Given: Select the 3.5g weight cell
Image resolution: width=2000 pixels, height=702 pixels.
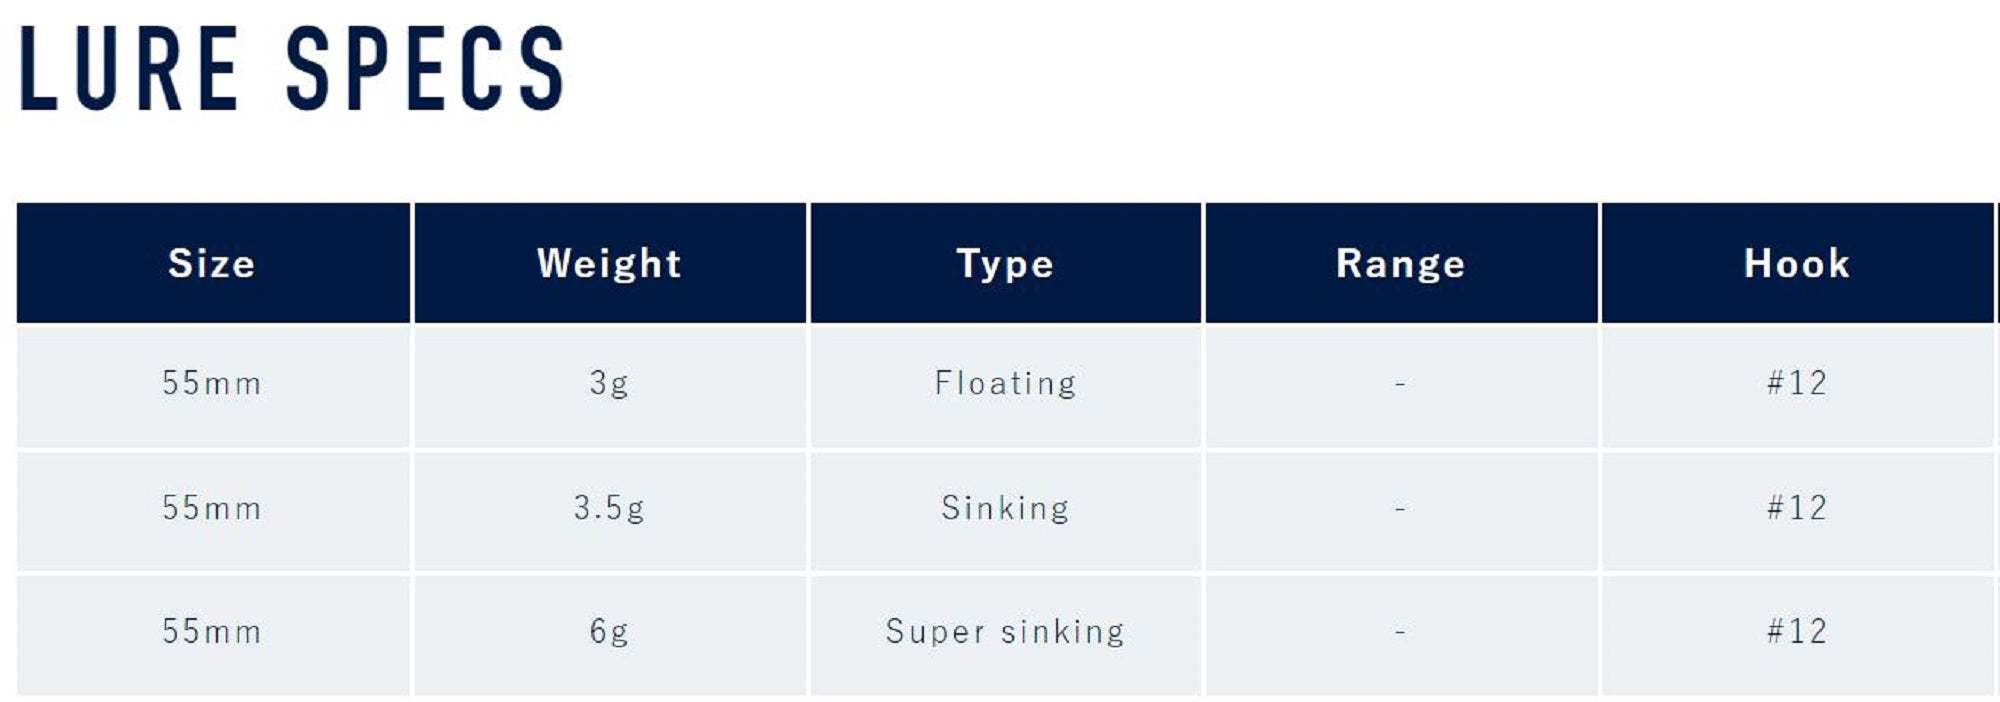Looking at the screenshot, I should point(609,508).
